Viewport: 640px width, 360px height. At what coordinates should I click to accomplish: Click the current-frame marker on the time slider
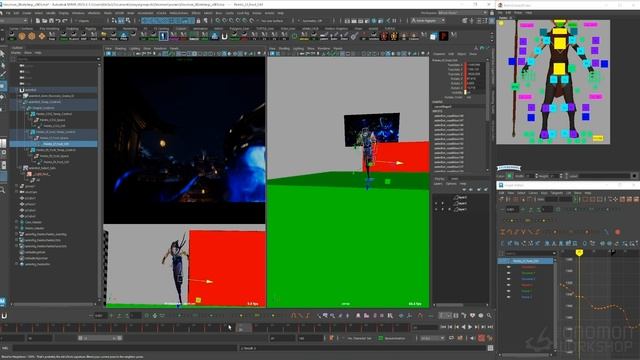(244, 328)
